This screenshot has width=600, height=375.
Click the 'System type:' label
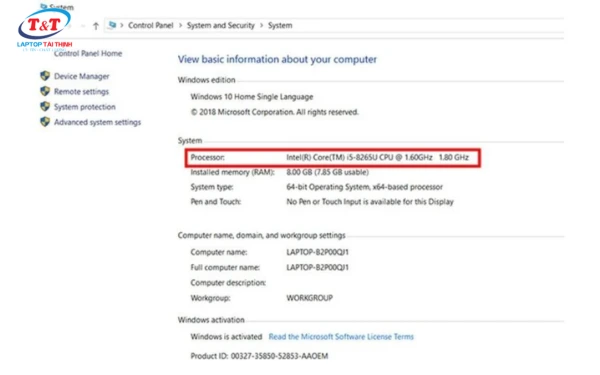coord(212,187)
